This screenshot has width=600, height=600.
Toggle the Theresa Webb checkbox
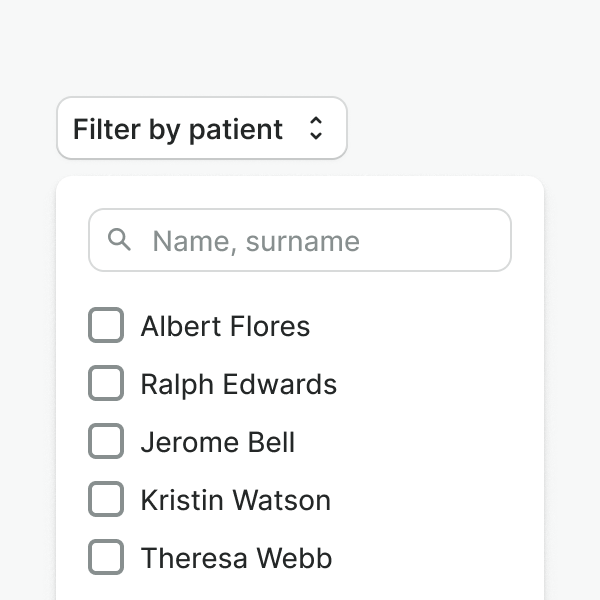[106, 557]
